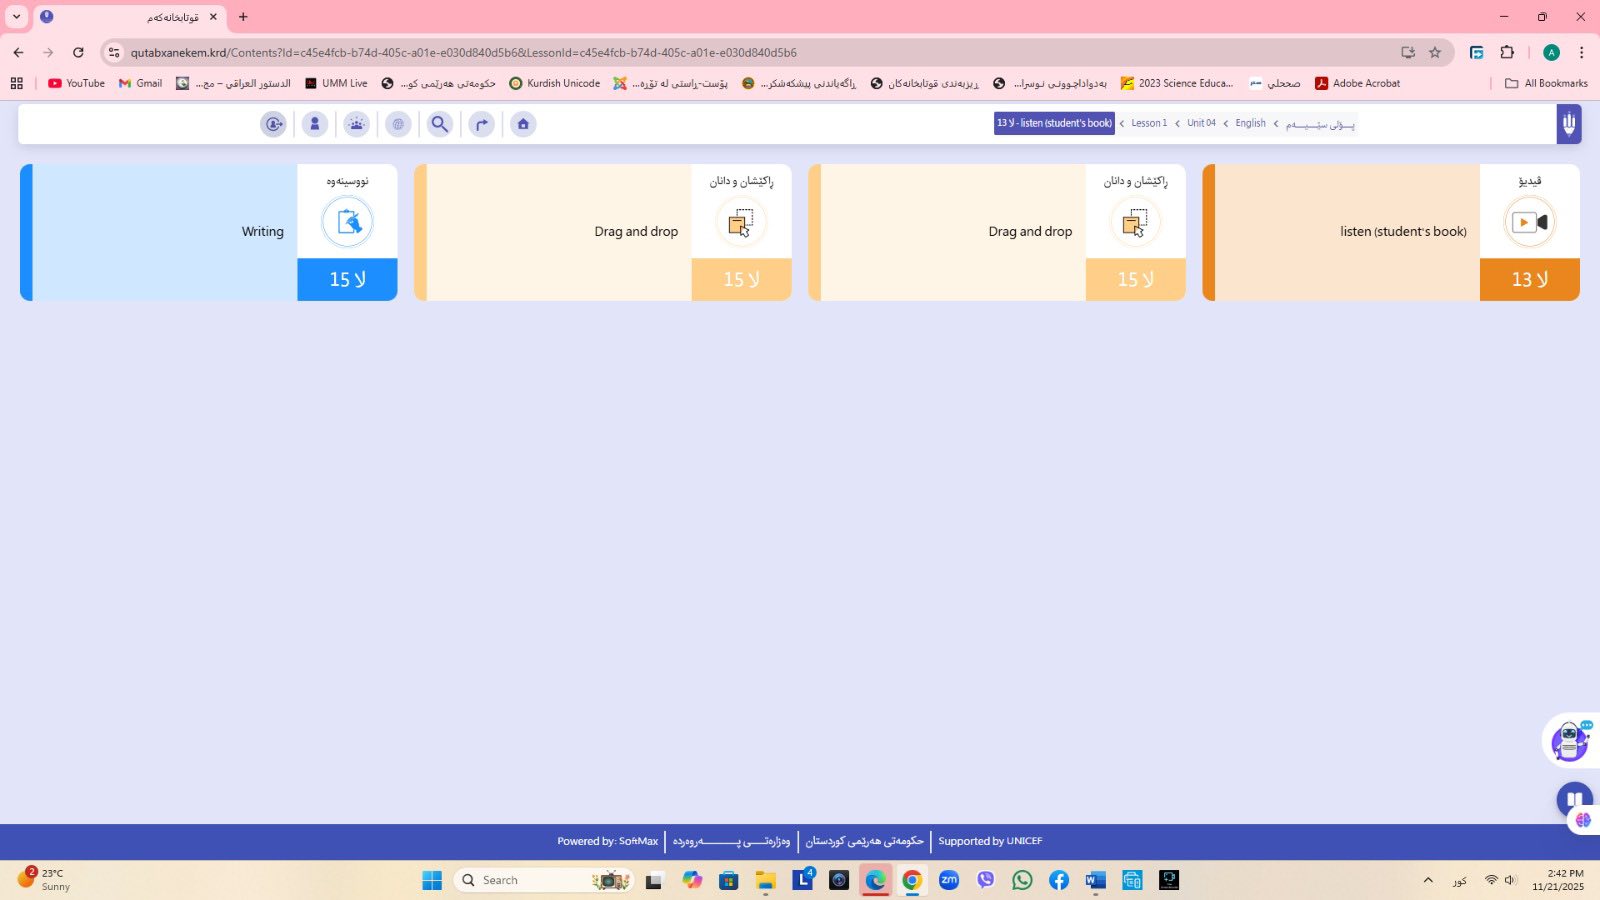Open the All Bookmarks folder
Screen dimensions: 1600x900
(x=1546, y=84)
